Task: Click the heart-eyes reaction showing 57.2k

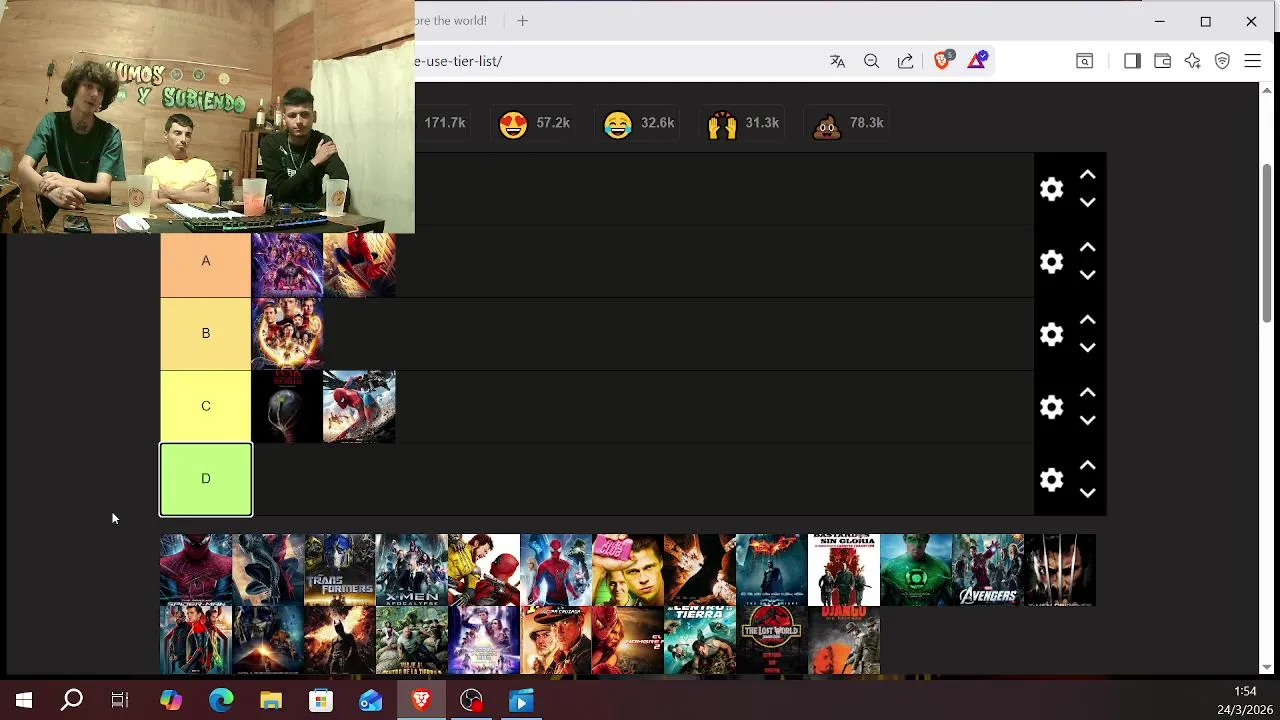Action: click(x=534, y=123)
